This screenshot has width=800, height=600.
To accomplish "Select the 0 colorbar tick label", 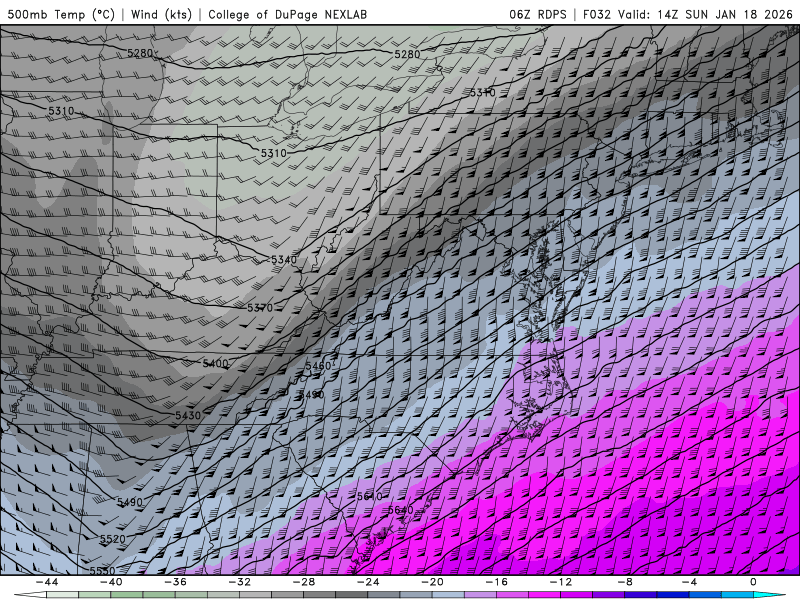I will [x=753, y=582].
